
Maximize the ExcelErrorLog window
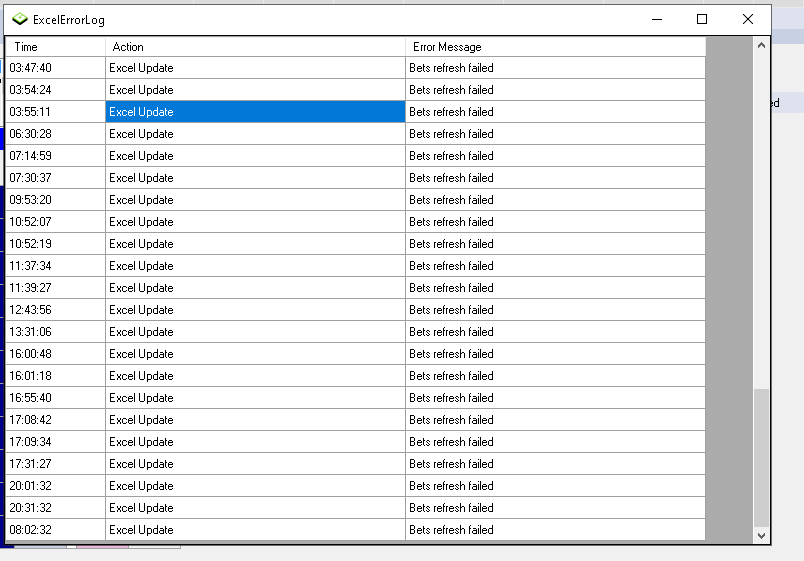pos(702,19)
